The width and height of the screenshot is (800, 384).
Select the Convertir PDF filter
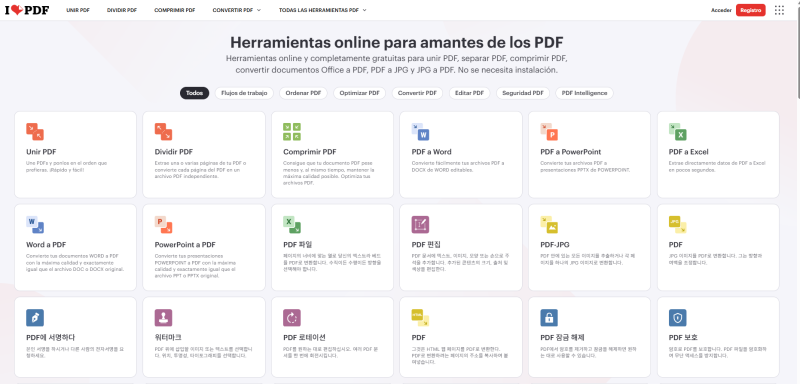(x=417, y=93)
